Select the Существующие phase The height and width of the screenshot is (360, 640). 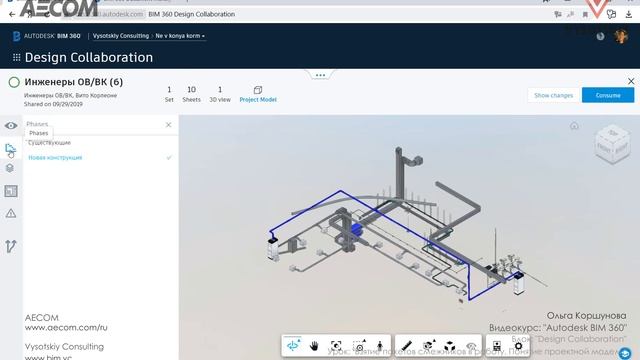pyautogui.click(x=49, y=142)
